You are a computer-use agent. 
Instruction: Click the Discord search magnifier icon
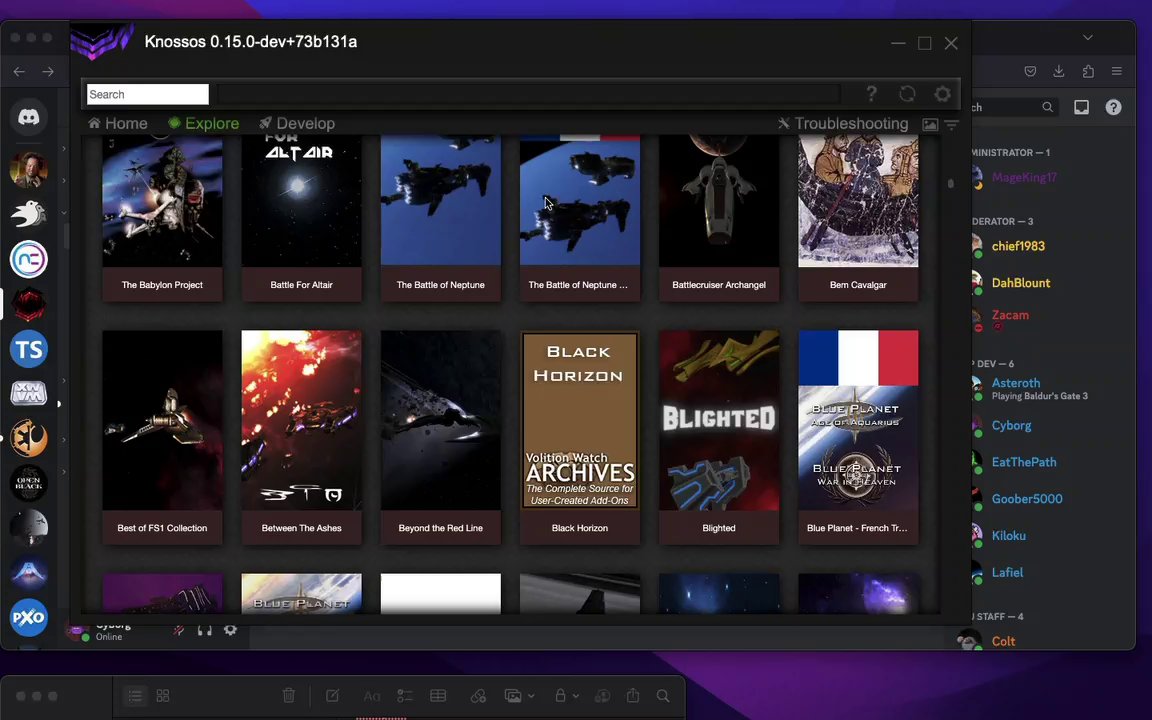click(x=1048, y=107)
